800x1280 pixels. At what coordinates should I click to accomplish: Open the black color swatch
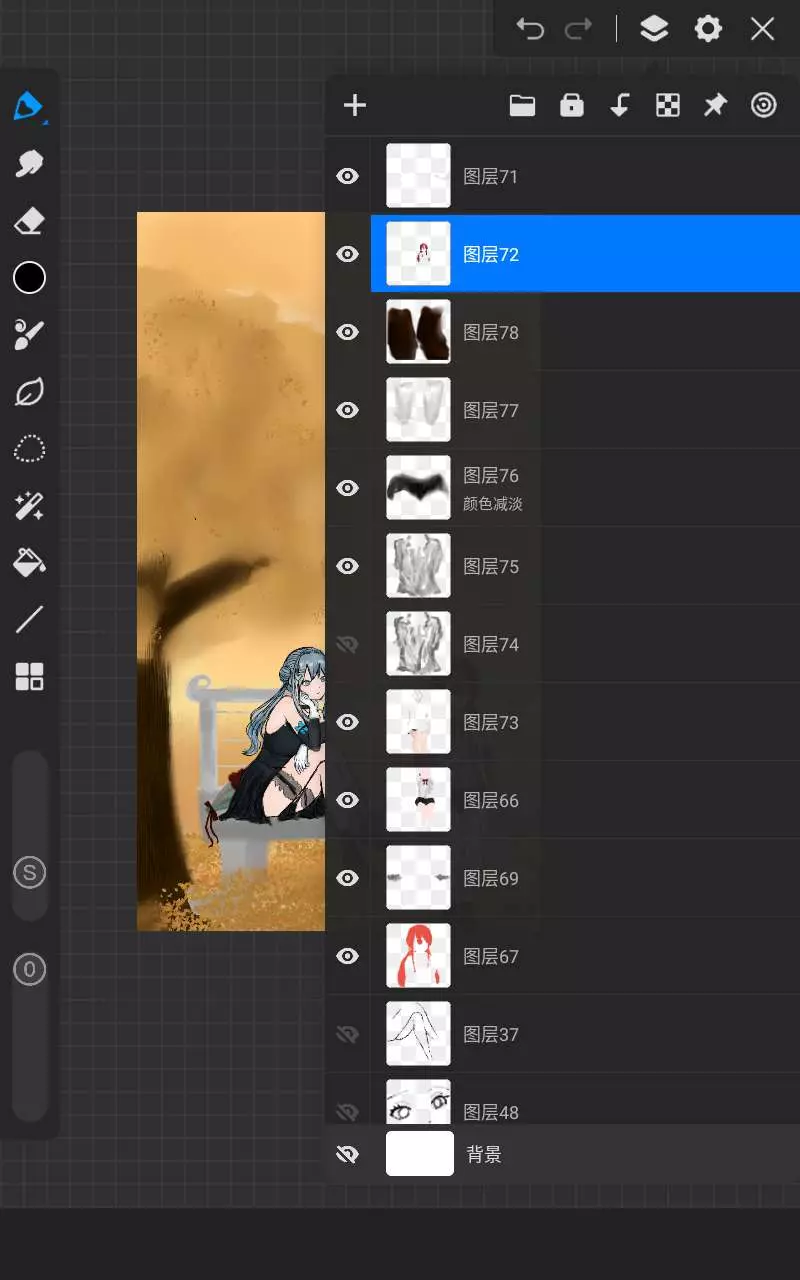pyautogui.click(x=29, y=278)
